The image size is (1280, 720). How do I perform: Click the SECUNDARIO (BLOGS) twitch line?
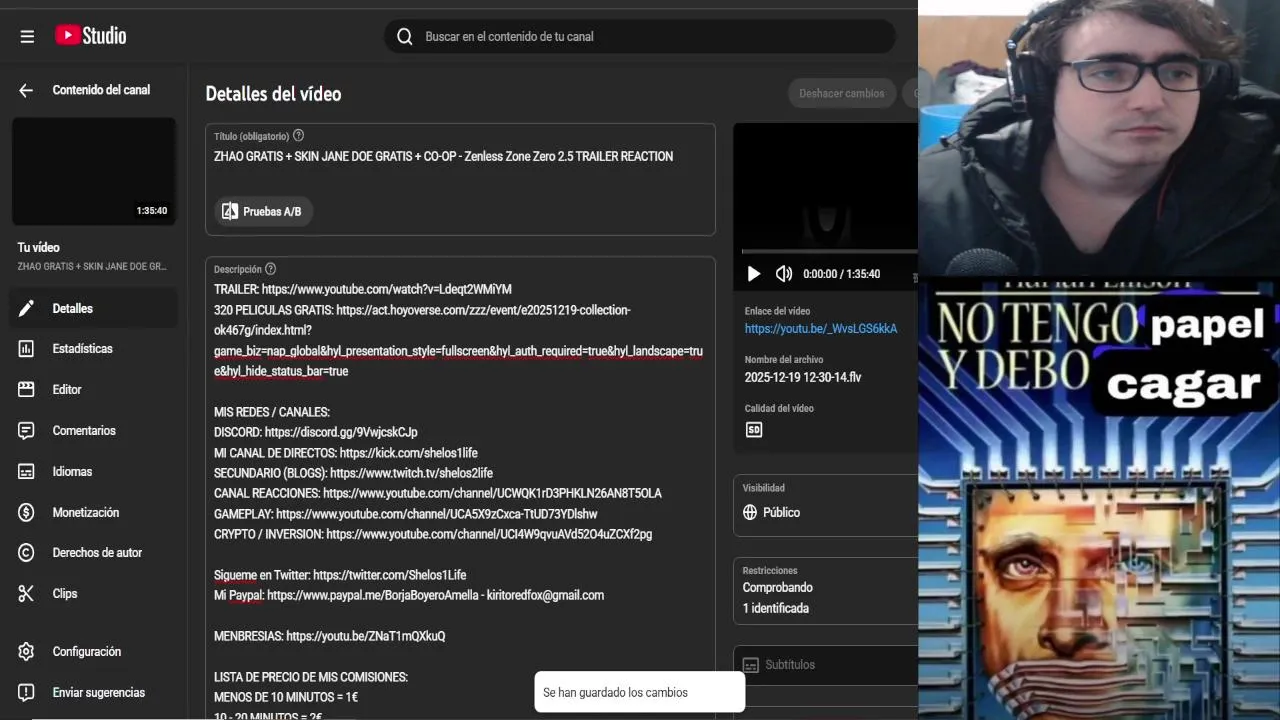click(x=353, y=474)
